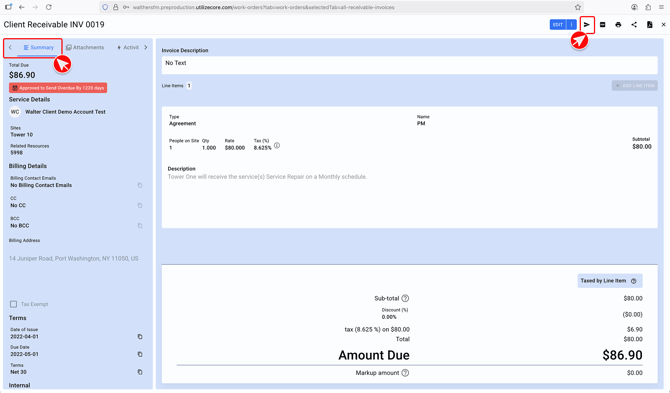Copy the CC field value
The image size is (670, 393).
[x=140, y=205]
